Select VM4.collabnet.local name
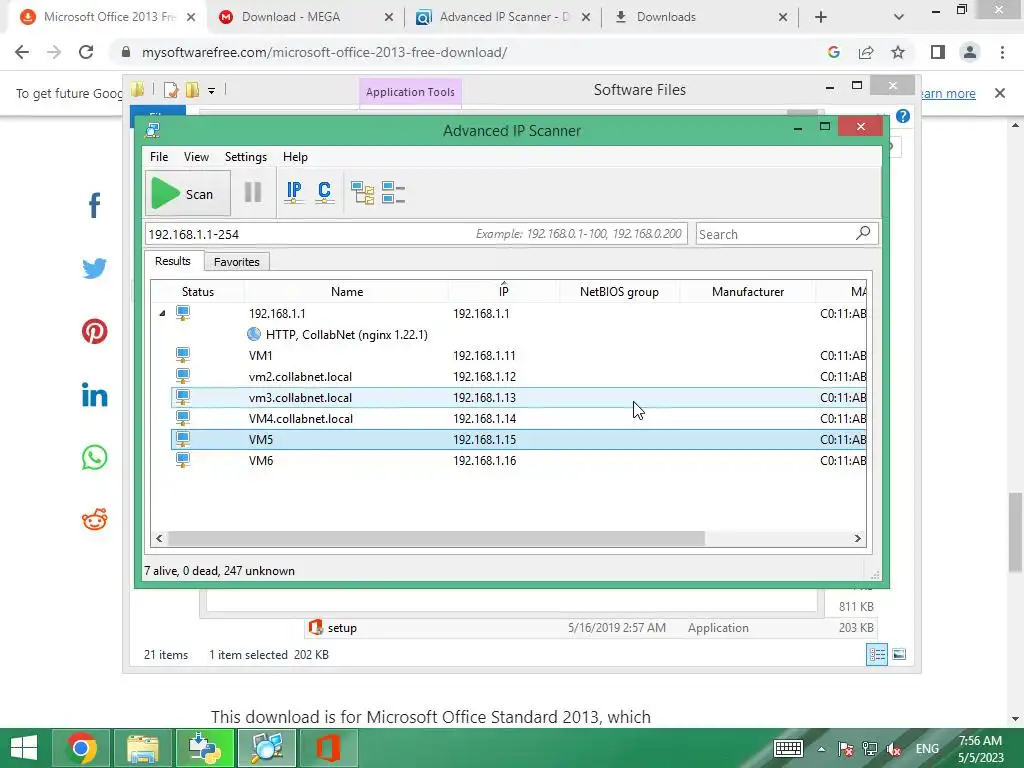1024x768 pixels. (300, 419)
